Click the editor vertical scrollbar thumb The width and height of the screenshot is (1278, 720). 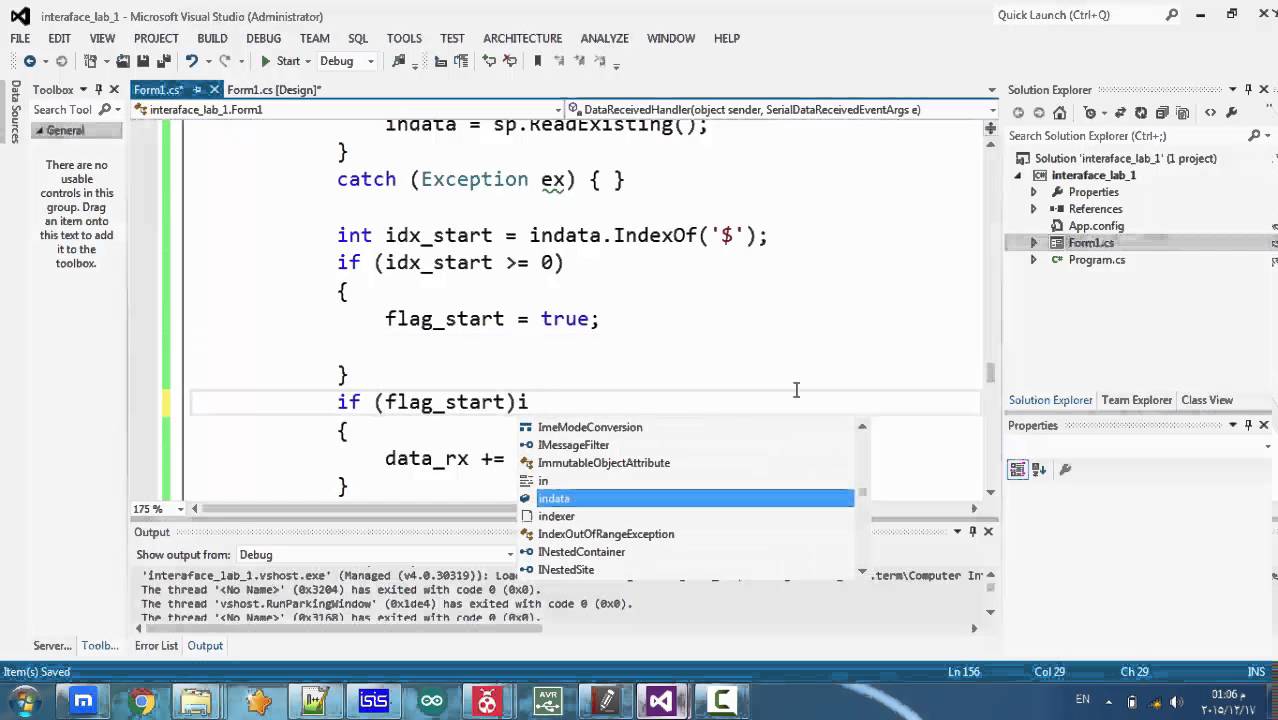coord(990,372)
